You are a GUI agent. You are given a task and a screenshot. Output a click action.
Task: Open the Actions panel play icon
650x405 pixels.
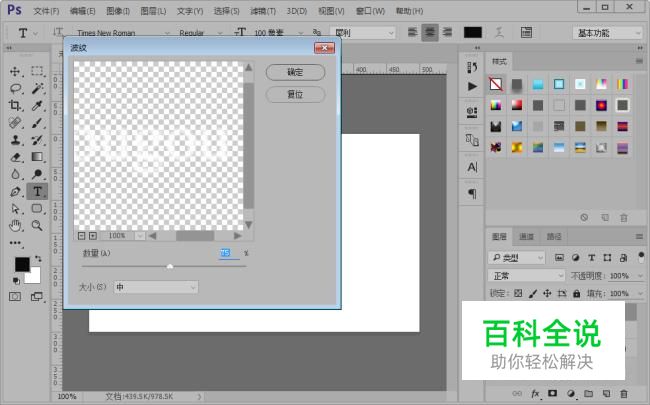pos(472,86)
